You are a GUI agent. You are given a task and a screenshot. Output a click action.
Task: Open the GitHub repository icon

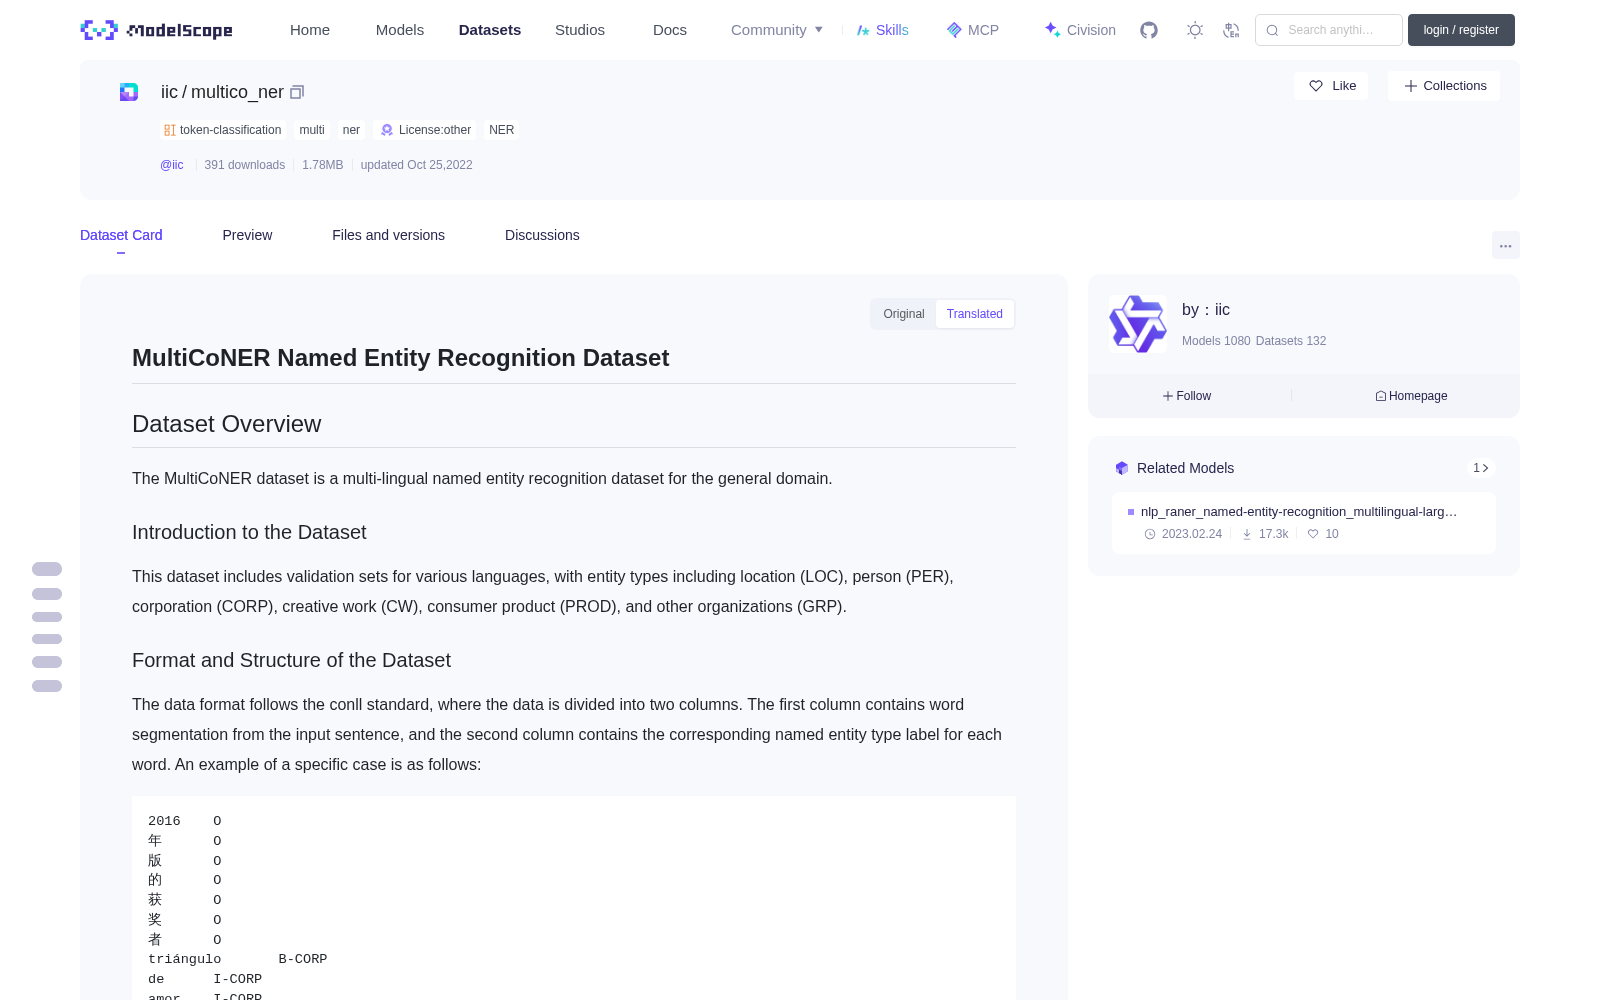click(x=1149, y=30)
